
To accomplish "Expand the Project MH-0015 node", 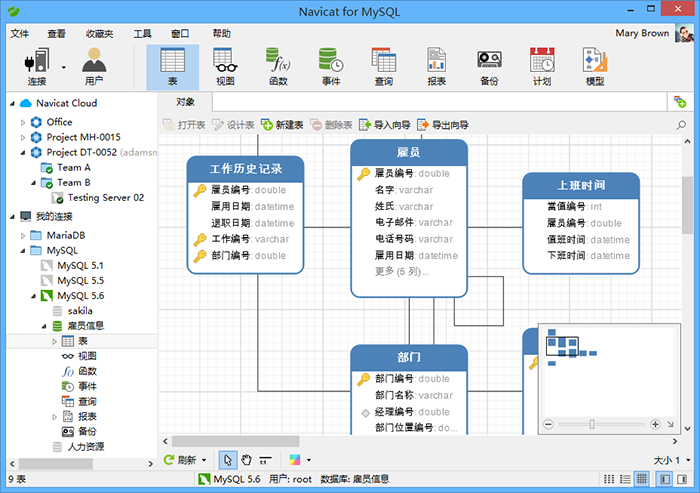I will tap(23, 138).
